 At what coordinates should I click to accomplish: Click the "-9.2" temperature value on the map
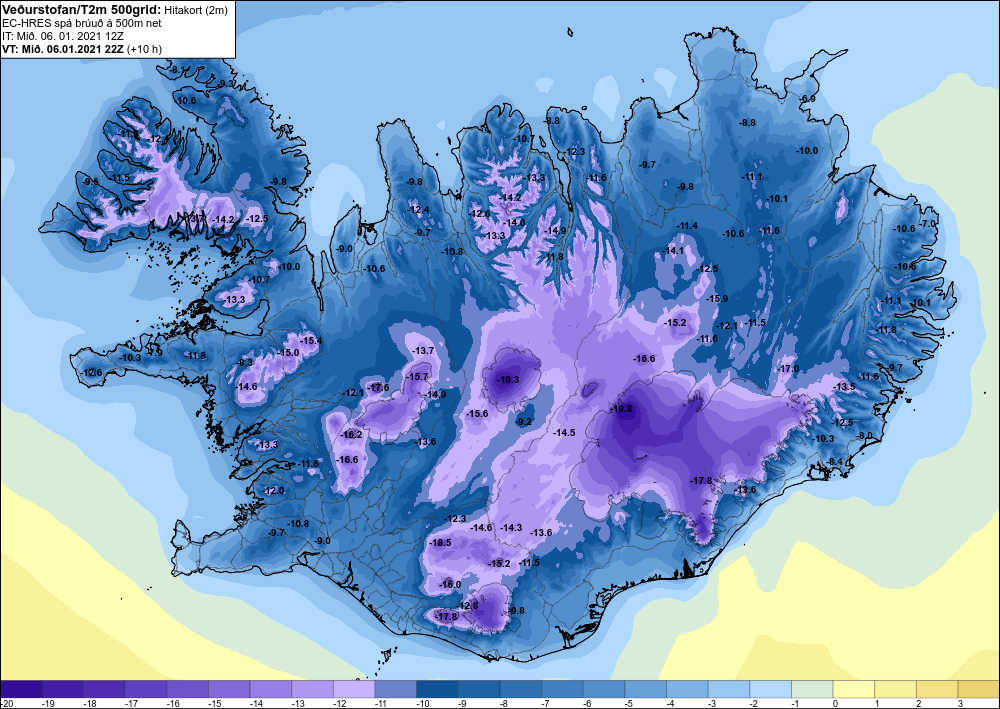pos(523,421)
